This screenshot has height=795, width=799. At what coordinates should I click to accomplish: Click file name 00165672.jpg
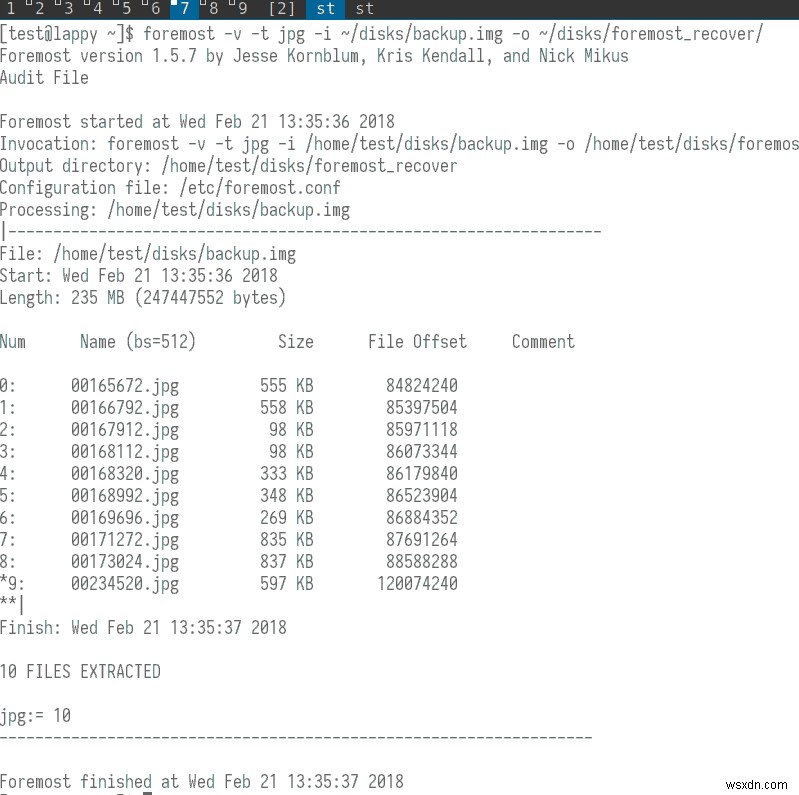pos(125,386)
